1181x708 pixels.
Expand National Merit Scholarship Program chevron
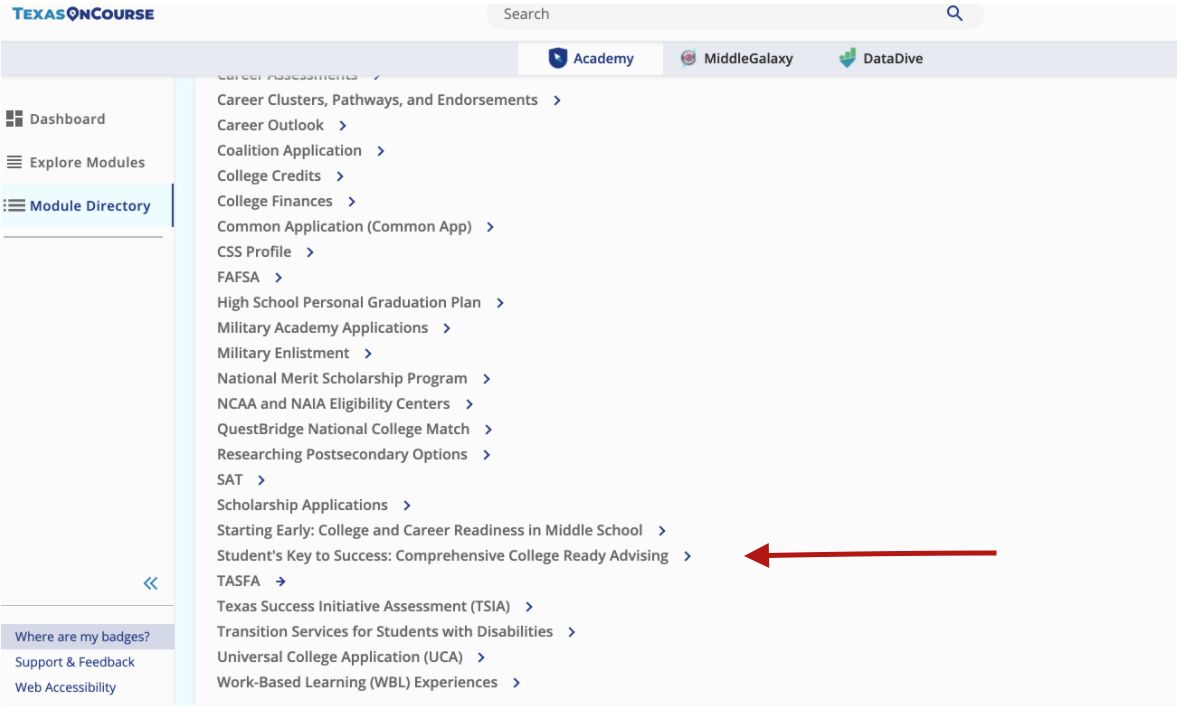[486, 379]
